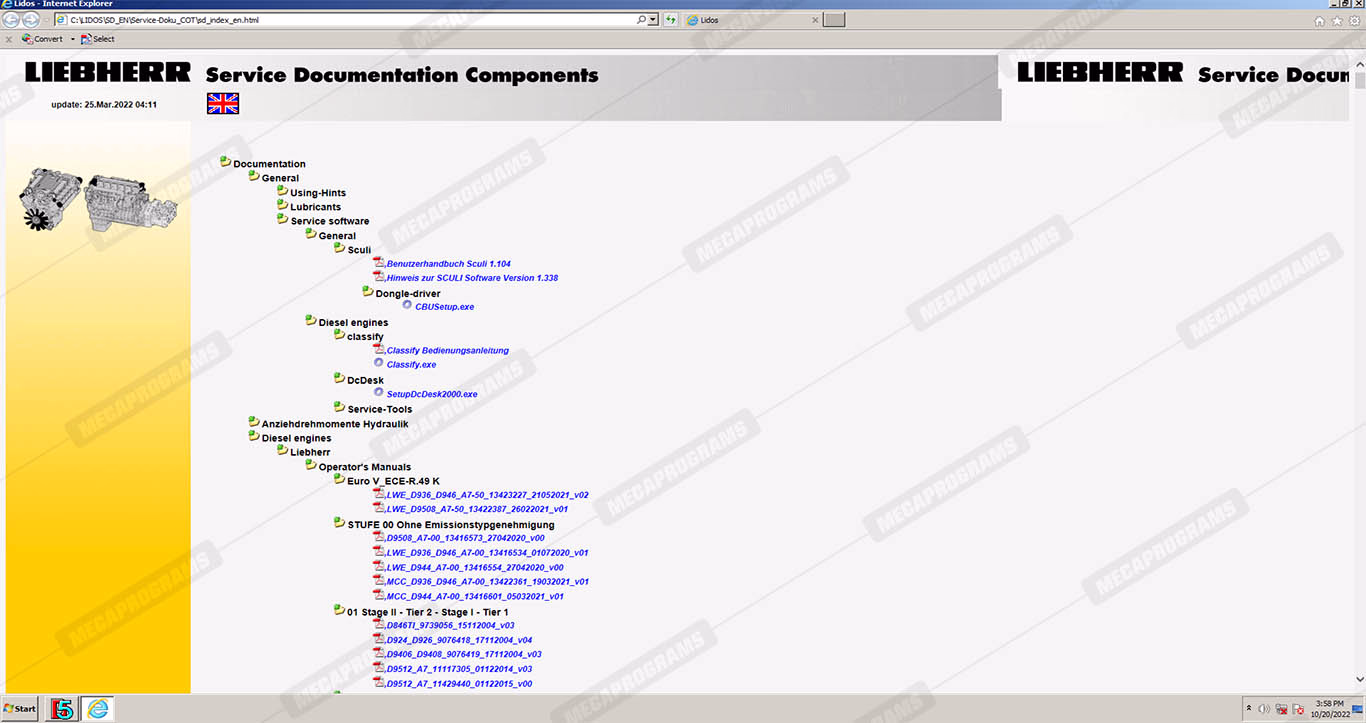Click the Refresh button beside address bar
The height and width of the screenshot is (723, 1366).
[x=671, y=20]
